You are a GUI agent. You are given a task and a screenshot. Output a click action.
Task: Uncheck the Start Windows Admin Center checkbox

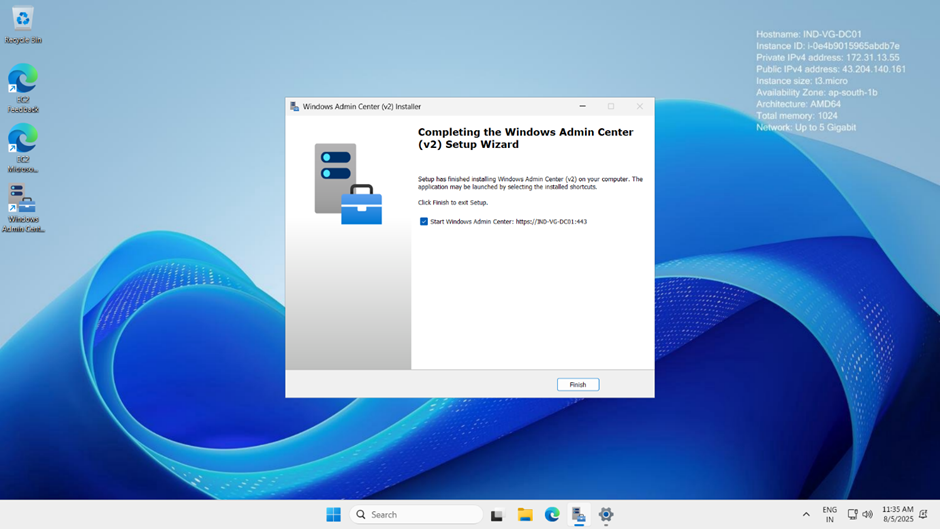[424, 222]
